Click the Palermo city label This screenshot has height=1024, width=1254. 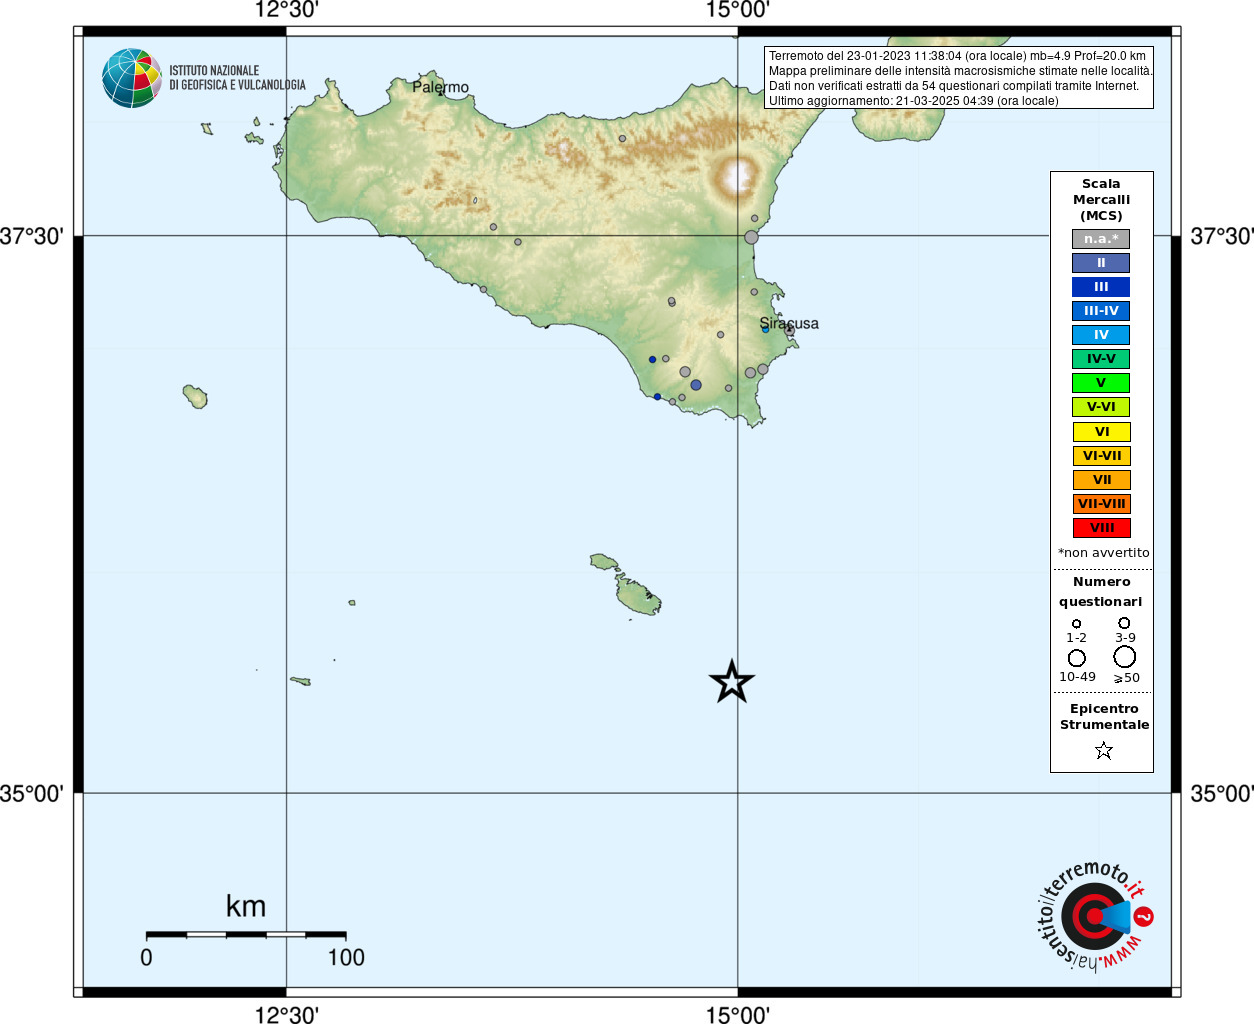point(441,87)
